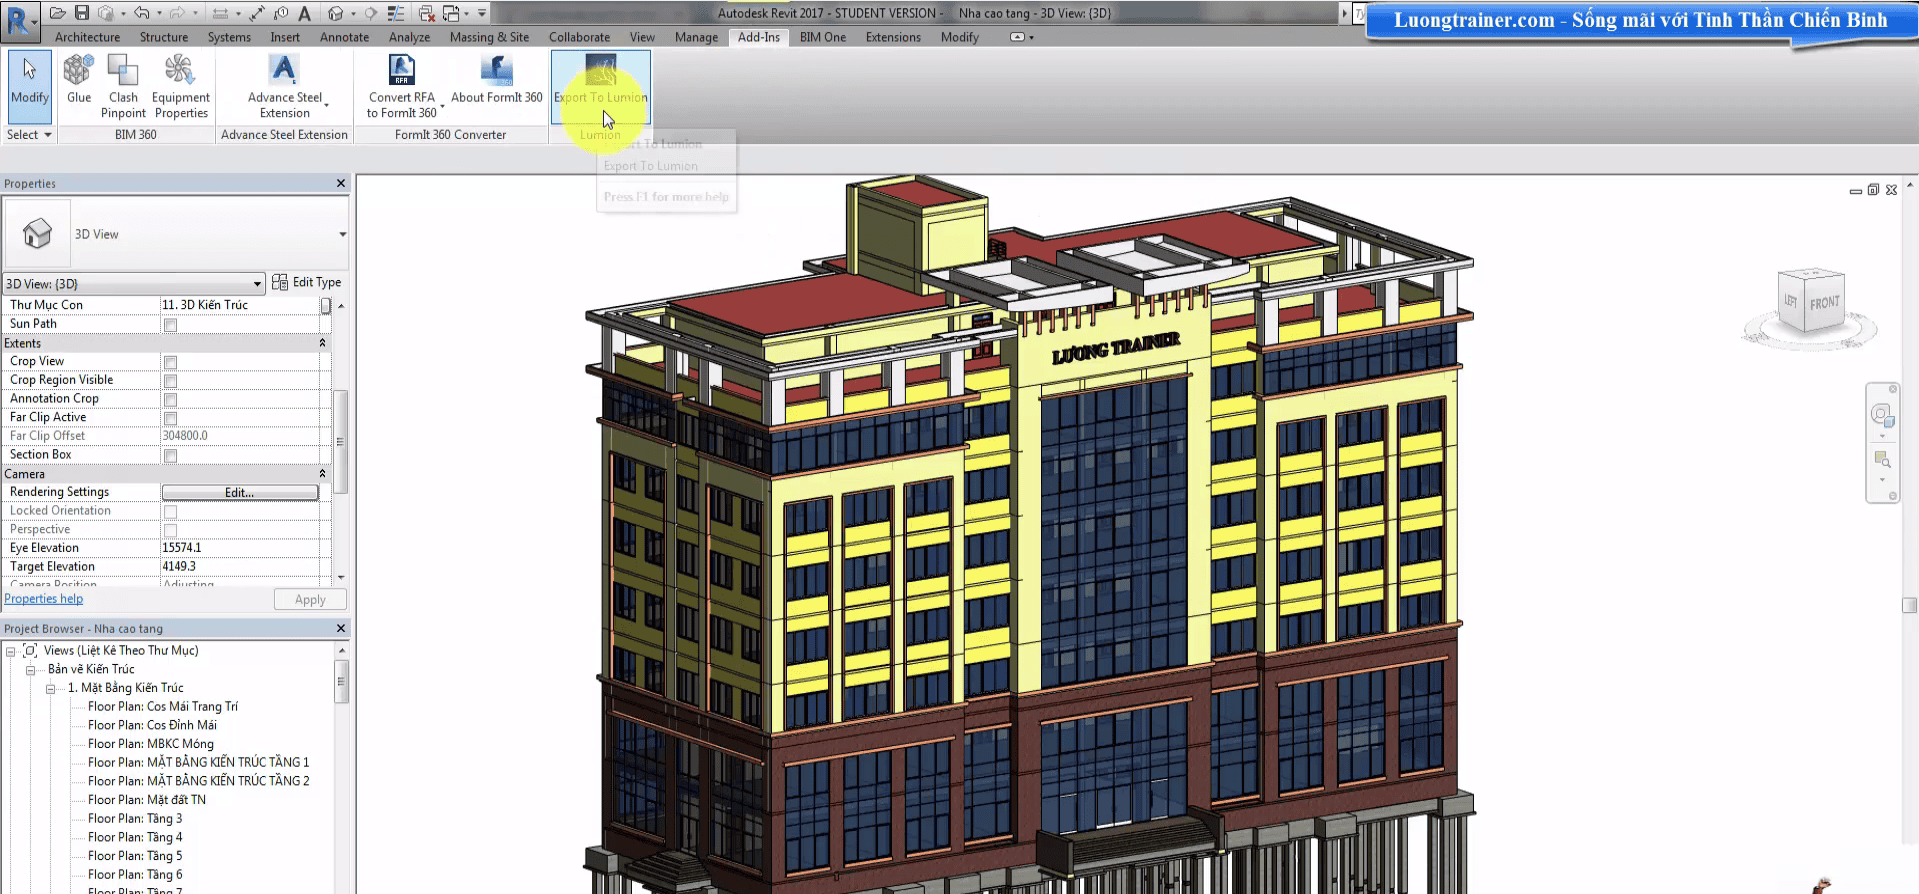The height and width of the screenshot is (894, 1919).
Task: Toggle the Thin Lines icon
Action: click(396, 13)
